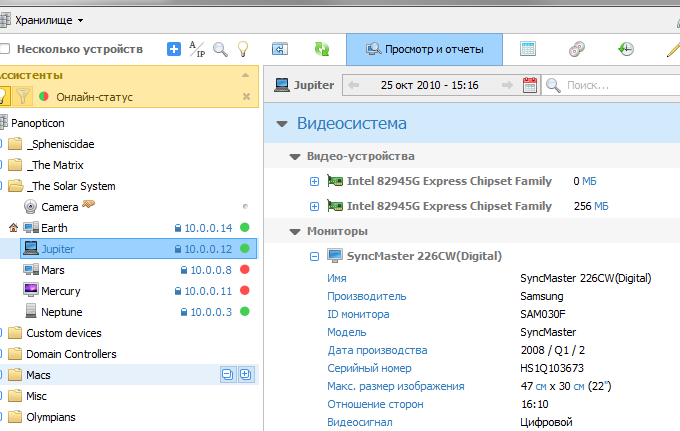Viewport: 680px width, 431px height.
Task: Click IP address 10.0.0.14
Action: click(209, 228)
